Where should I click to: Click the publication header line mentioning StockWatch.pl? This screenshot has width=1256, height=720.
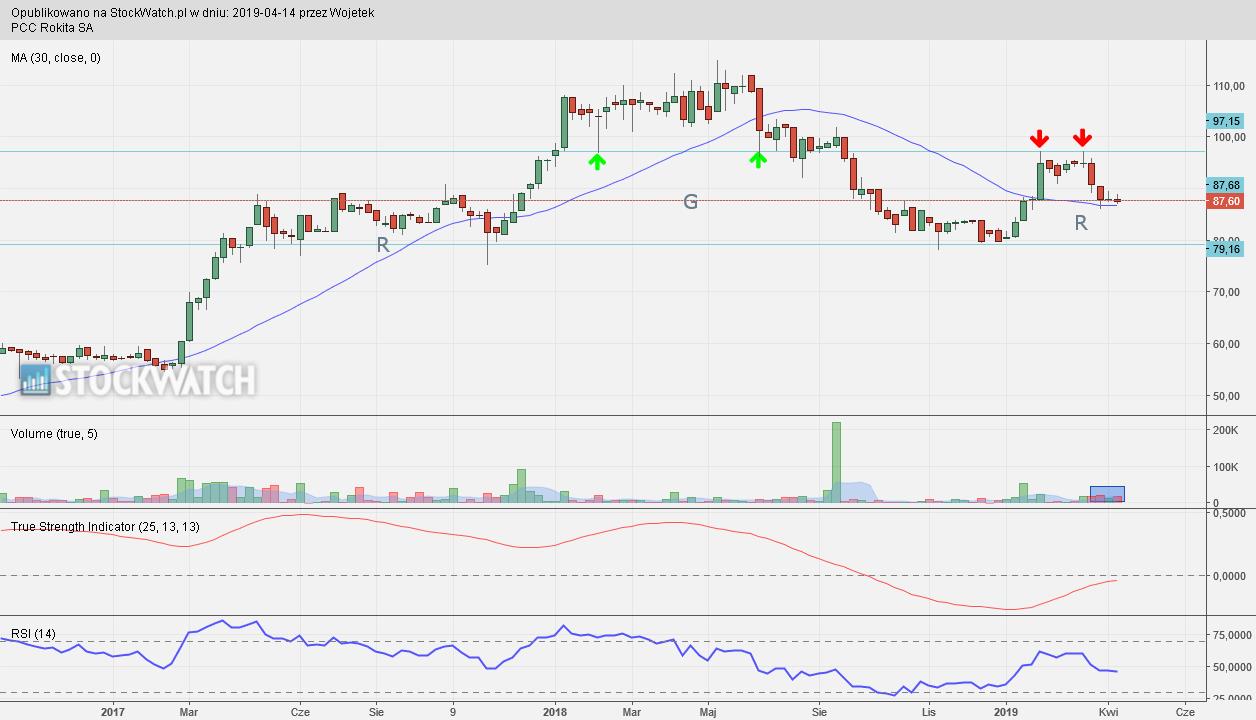pyautogui.click(x=193, y=13)
